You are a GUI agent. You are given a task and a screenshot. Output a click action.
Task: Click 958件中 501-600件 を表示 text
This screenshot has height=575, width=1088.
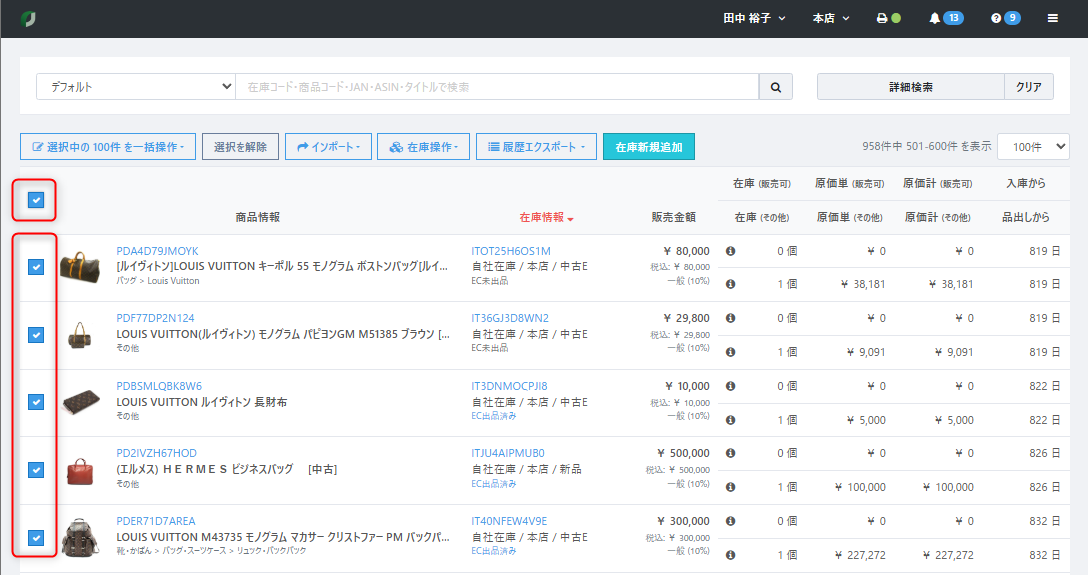click(926, 146)
